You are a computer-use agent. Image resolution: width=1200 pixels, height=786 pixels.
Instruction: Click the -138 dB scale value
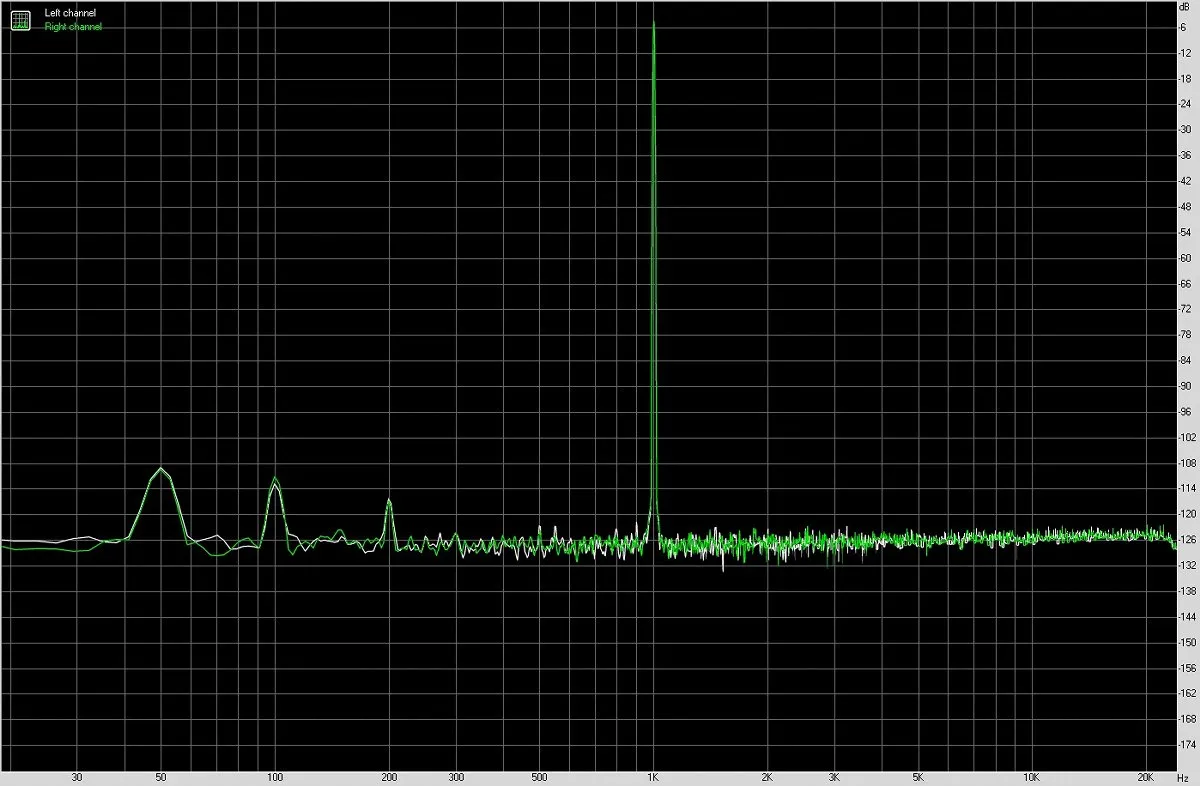pyautogui.click(x=1188, y=592)
